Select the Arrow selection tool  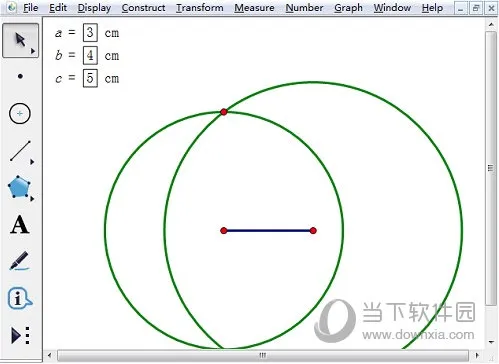point(20,40)
